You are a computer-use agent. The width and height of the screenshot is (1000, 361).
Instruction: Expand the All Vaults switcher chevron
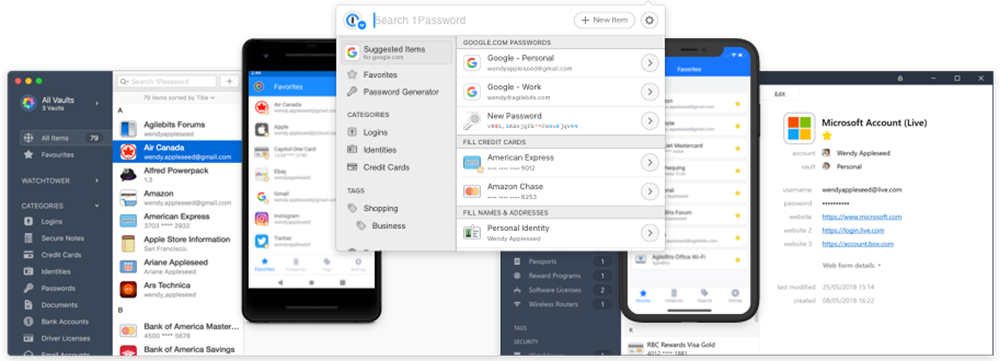[97, 103]
